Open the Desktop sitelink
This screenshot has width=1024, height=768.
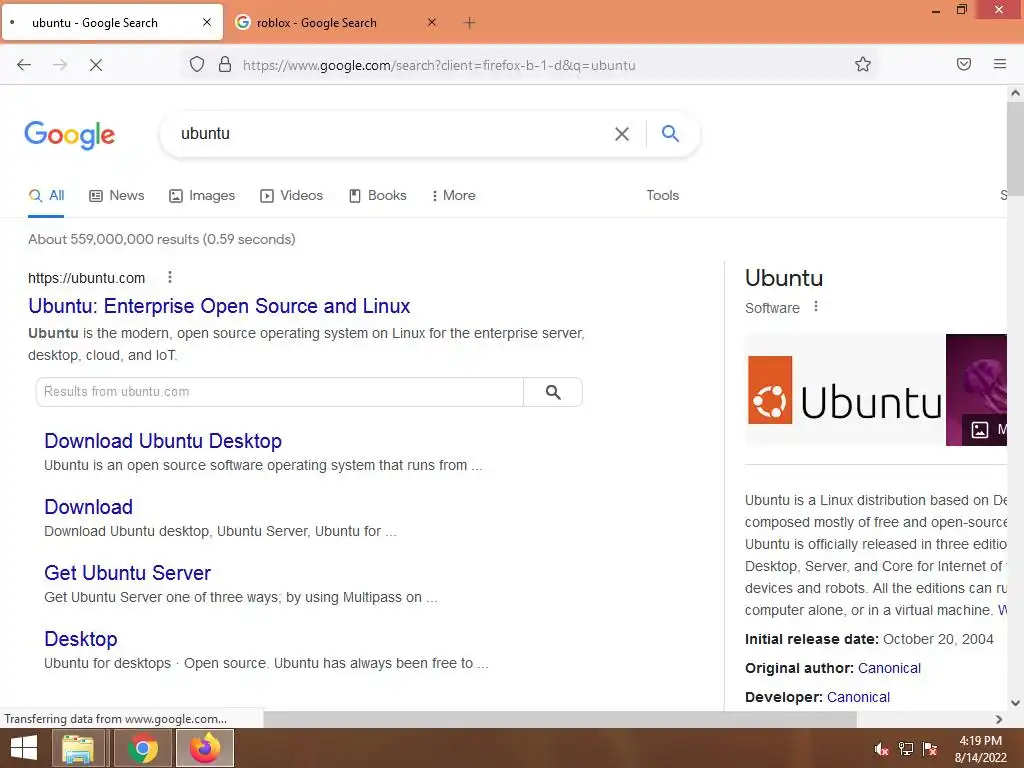[x=80, y=639]
